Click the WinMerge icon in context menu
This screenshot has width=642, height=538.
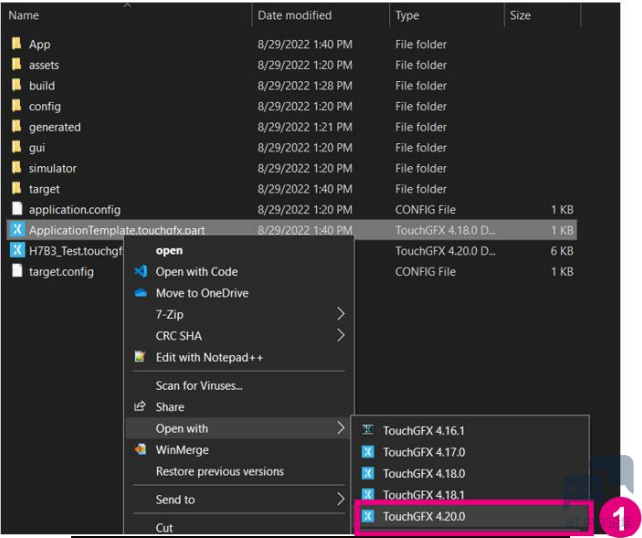pyautogui.click(x=140, y=450)
